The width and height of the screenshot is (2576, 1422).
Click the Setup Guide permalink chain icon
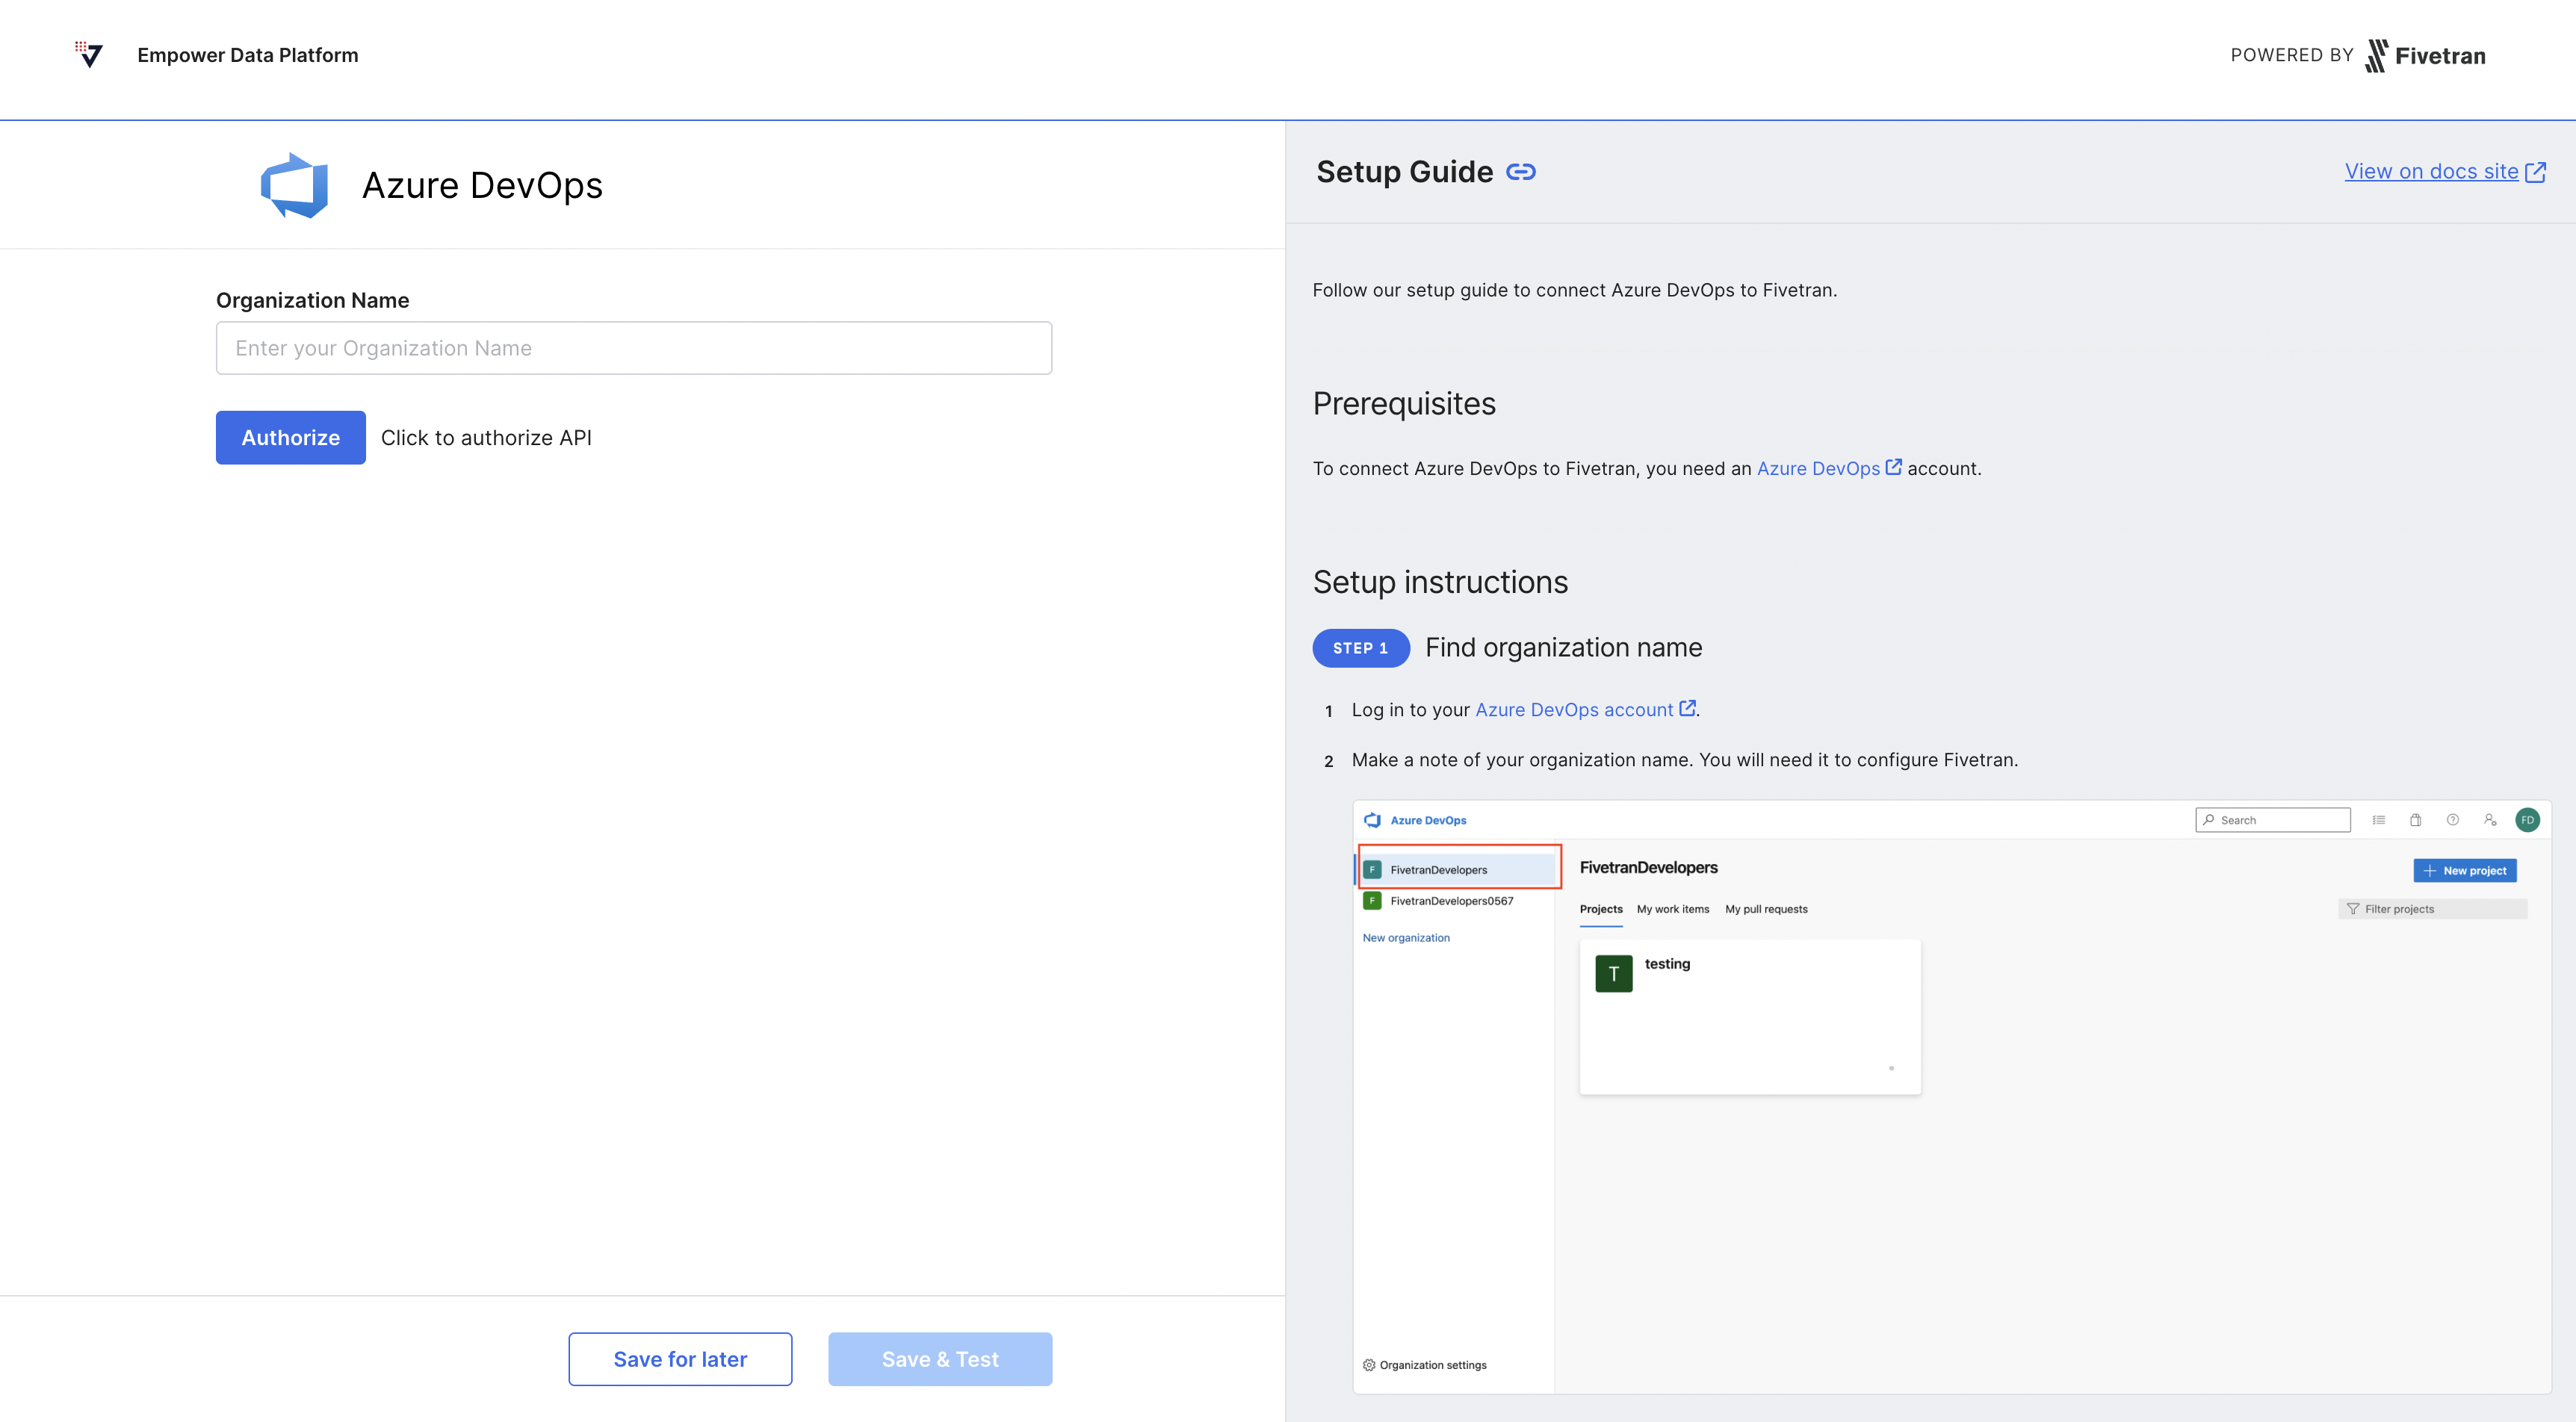tap(1520, 172)
